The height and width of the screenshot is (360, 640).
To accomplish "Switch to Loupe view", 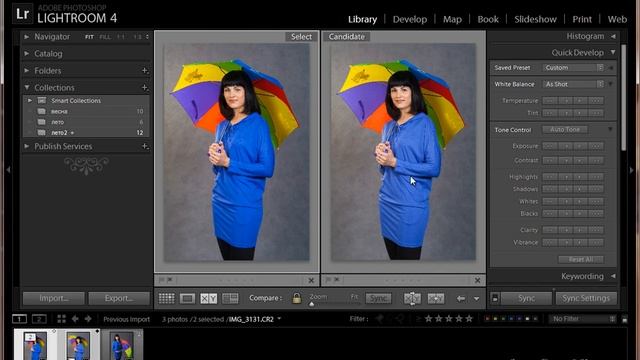I will click(x=187, y=298).
